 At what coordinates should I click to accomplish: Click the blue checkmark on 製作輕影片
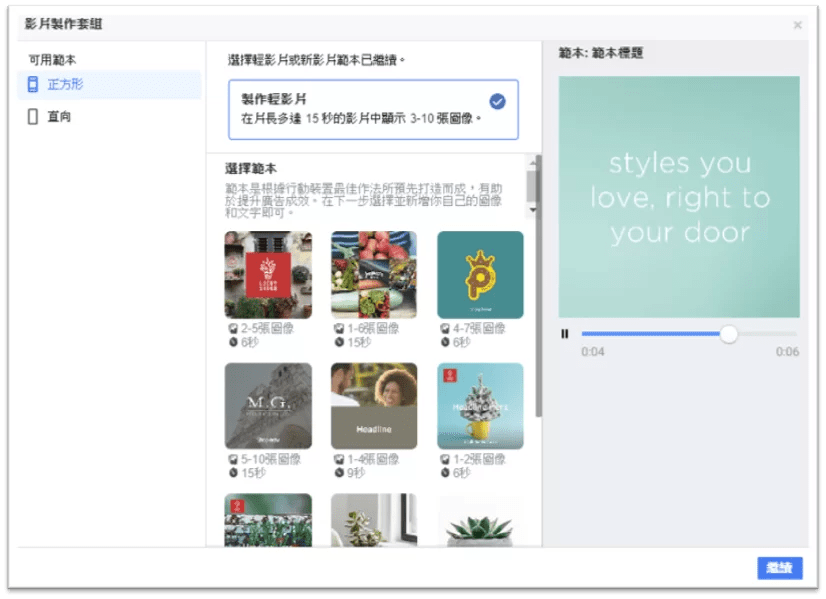coord(497,101)
